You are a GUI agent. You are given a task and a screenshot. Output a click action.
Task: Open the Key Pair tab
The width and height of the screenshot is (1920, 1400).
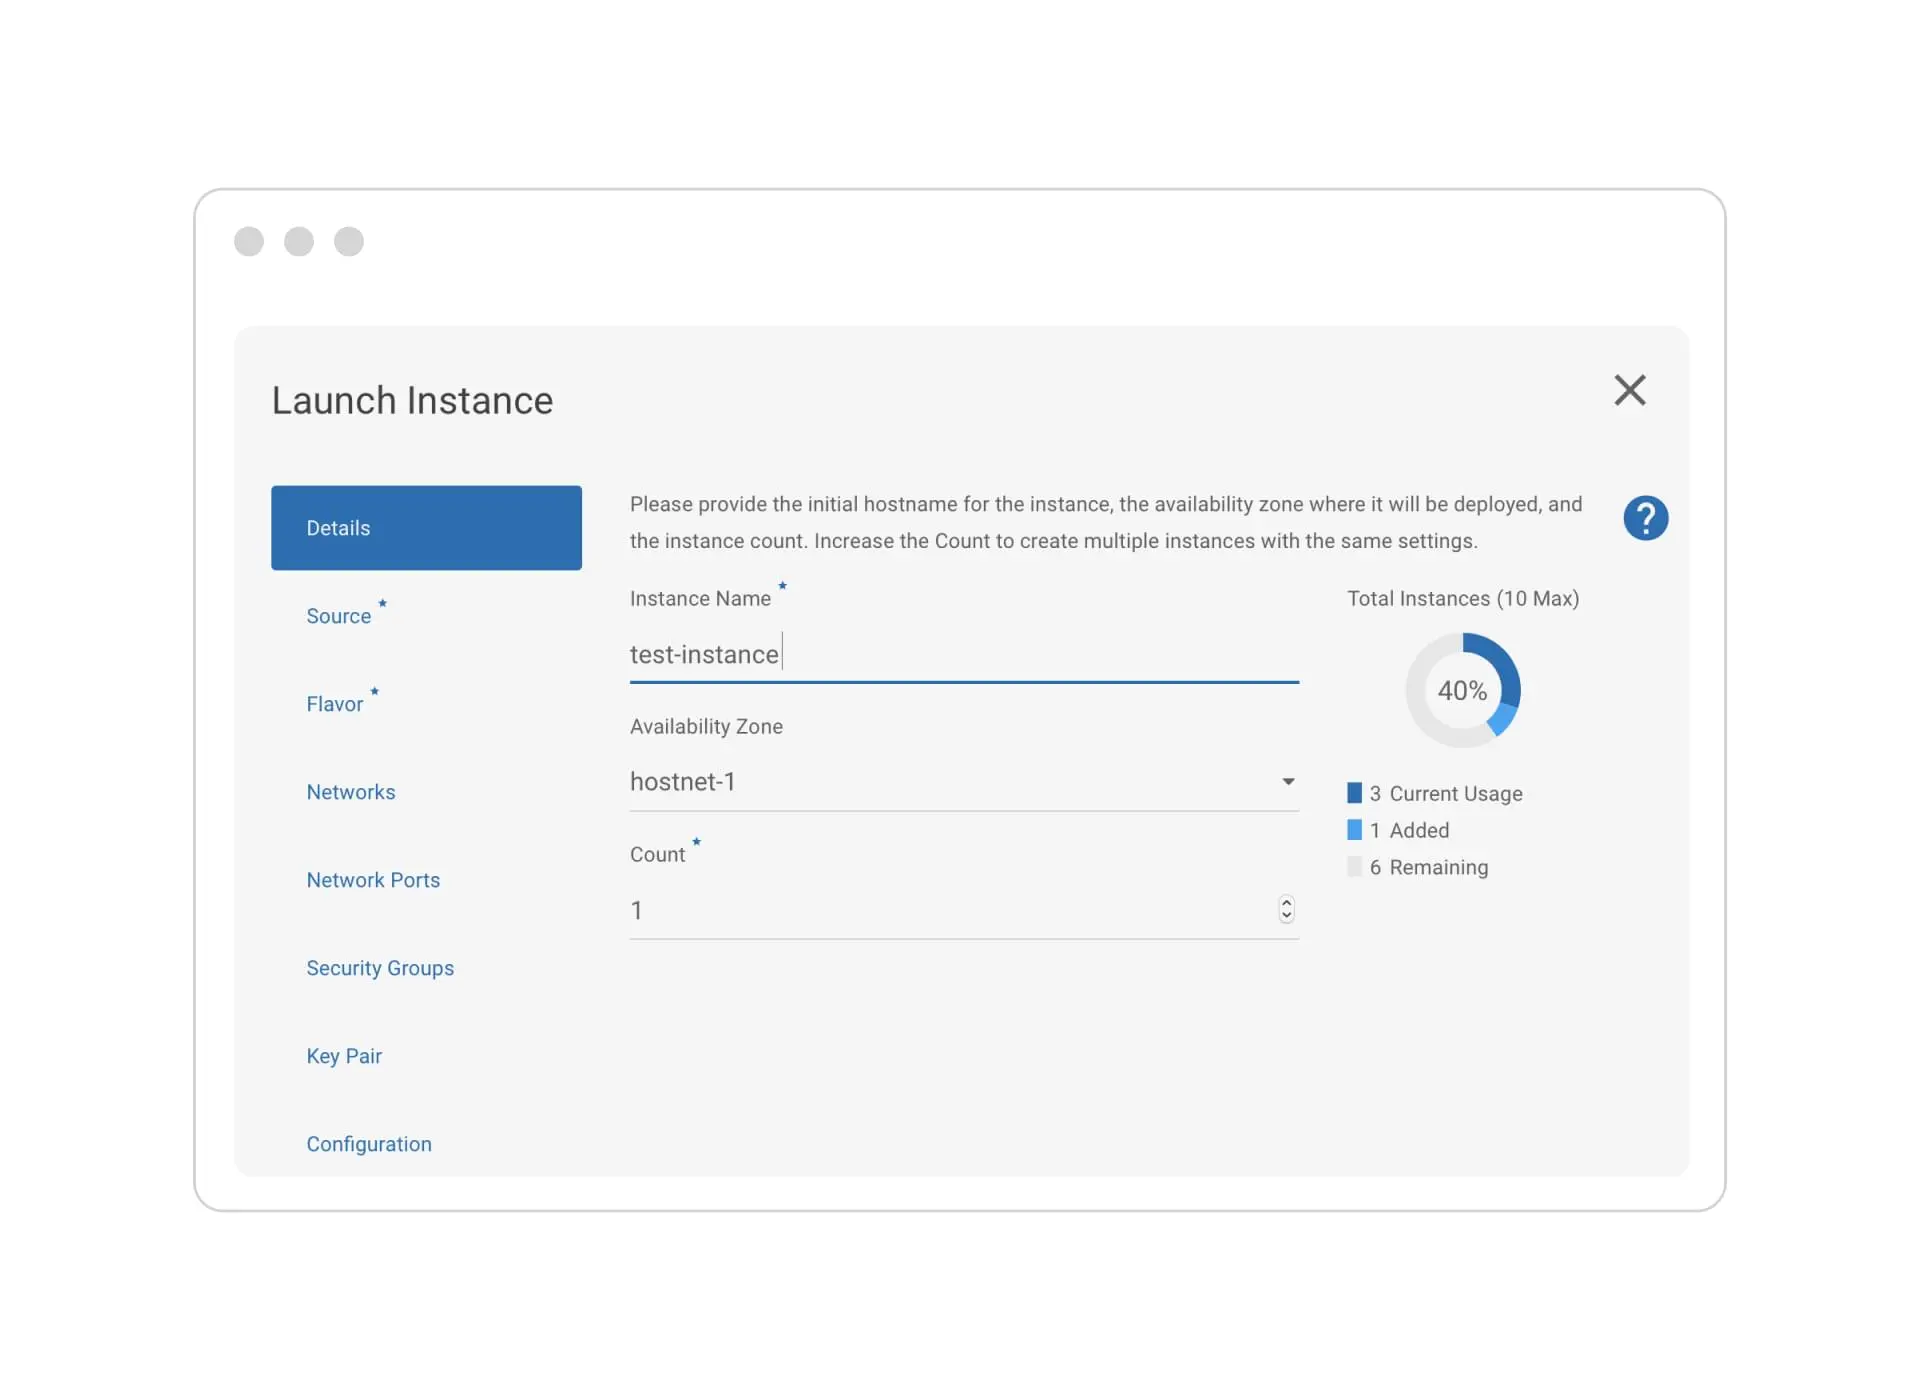click(344, 1056)
